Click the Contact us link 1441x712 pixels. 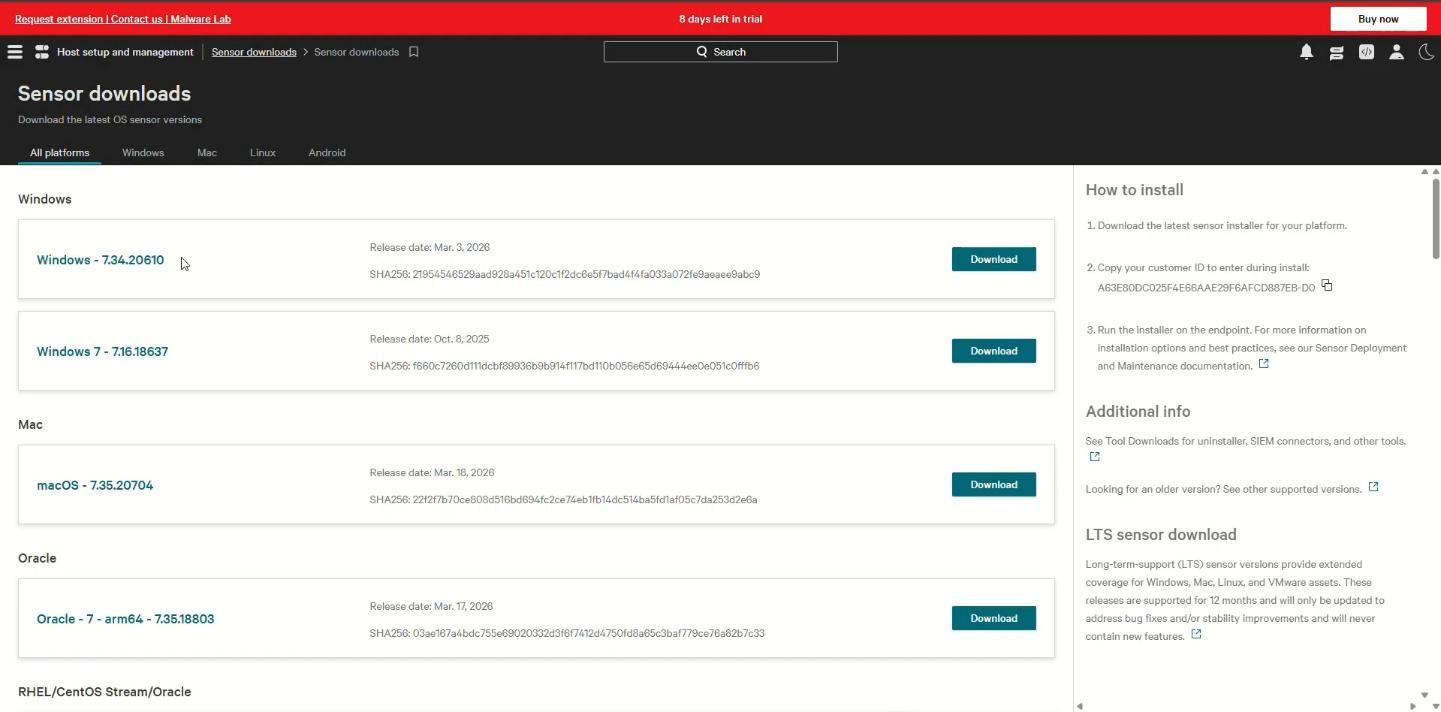[136, 19]
